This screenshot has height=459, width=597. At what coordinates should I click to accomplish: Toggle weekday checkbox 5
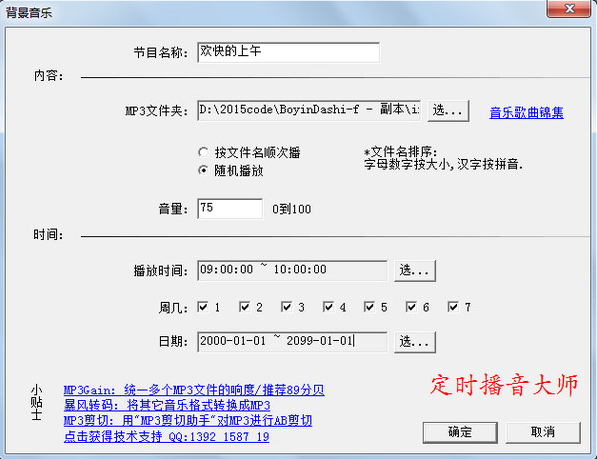pyautogui.click(x=369, y=307)
